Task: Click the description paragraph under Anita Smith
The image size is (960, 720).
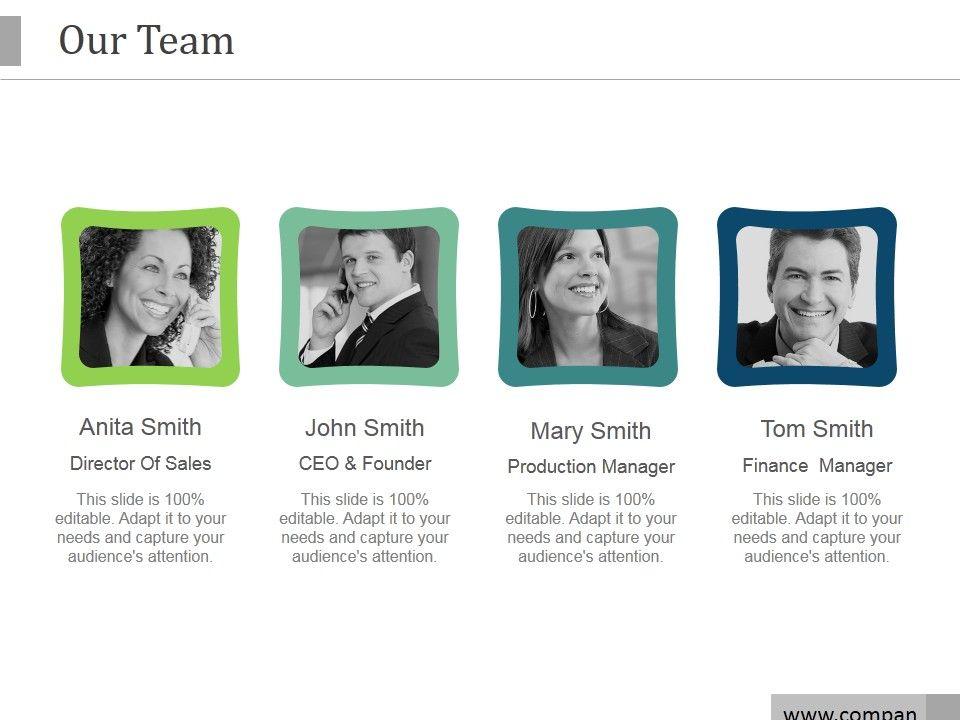Action: pyautogui.click(x=140, y=528)
